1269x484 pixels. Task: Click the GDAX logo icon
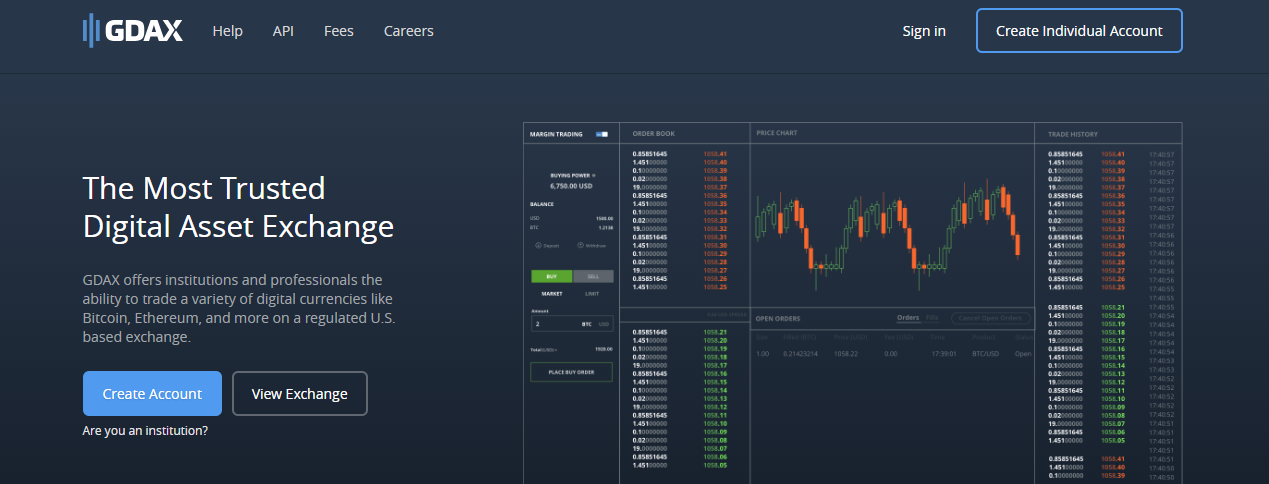[92, 31]
